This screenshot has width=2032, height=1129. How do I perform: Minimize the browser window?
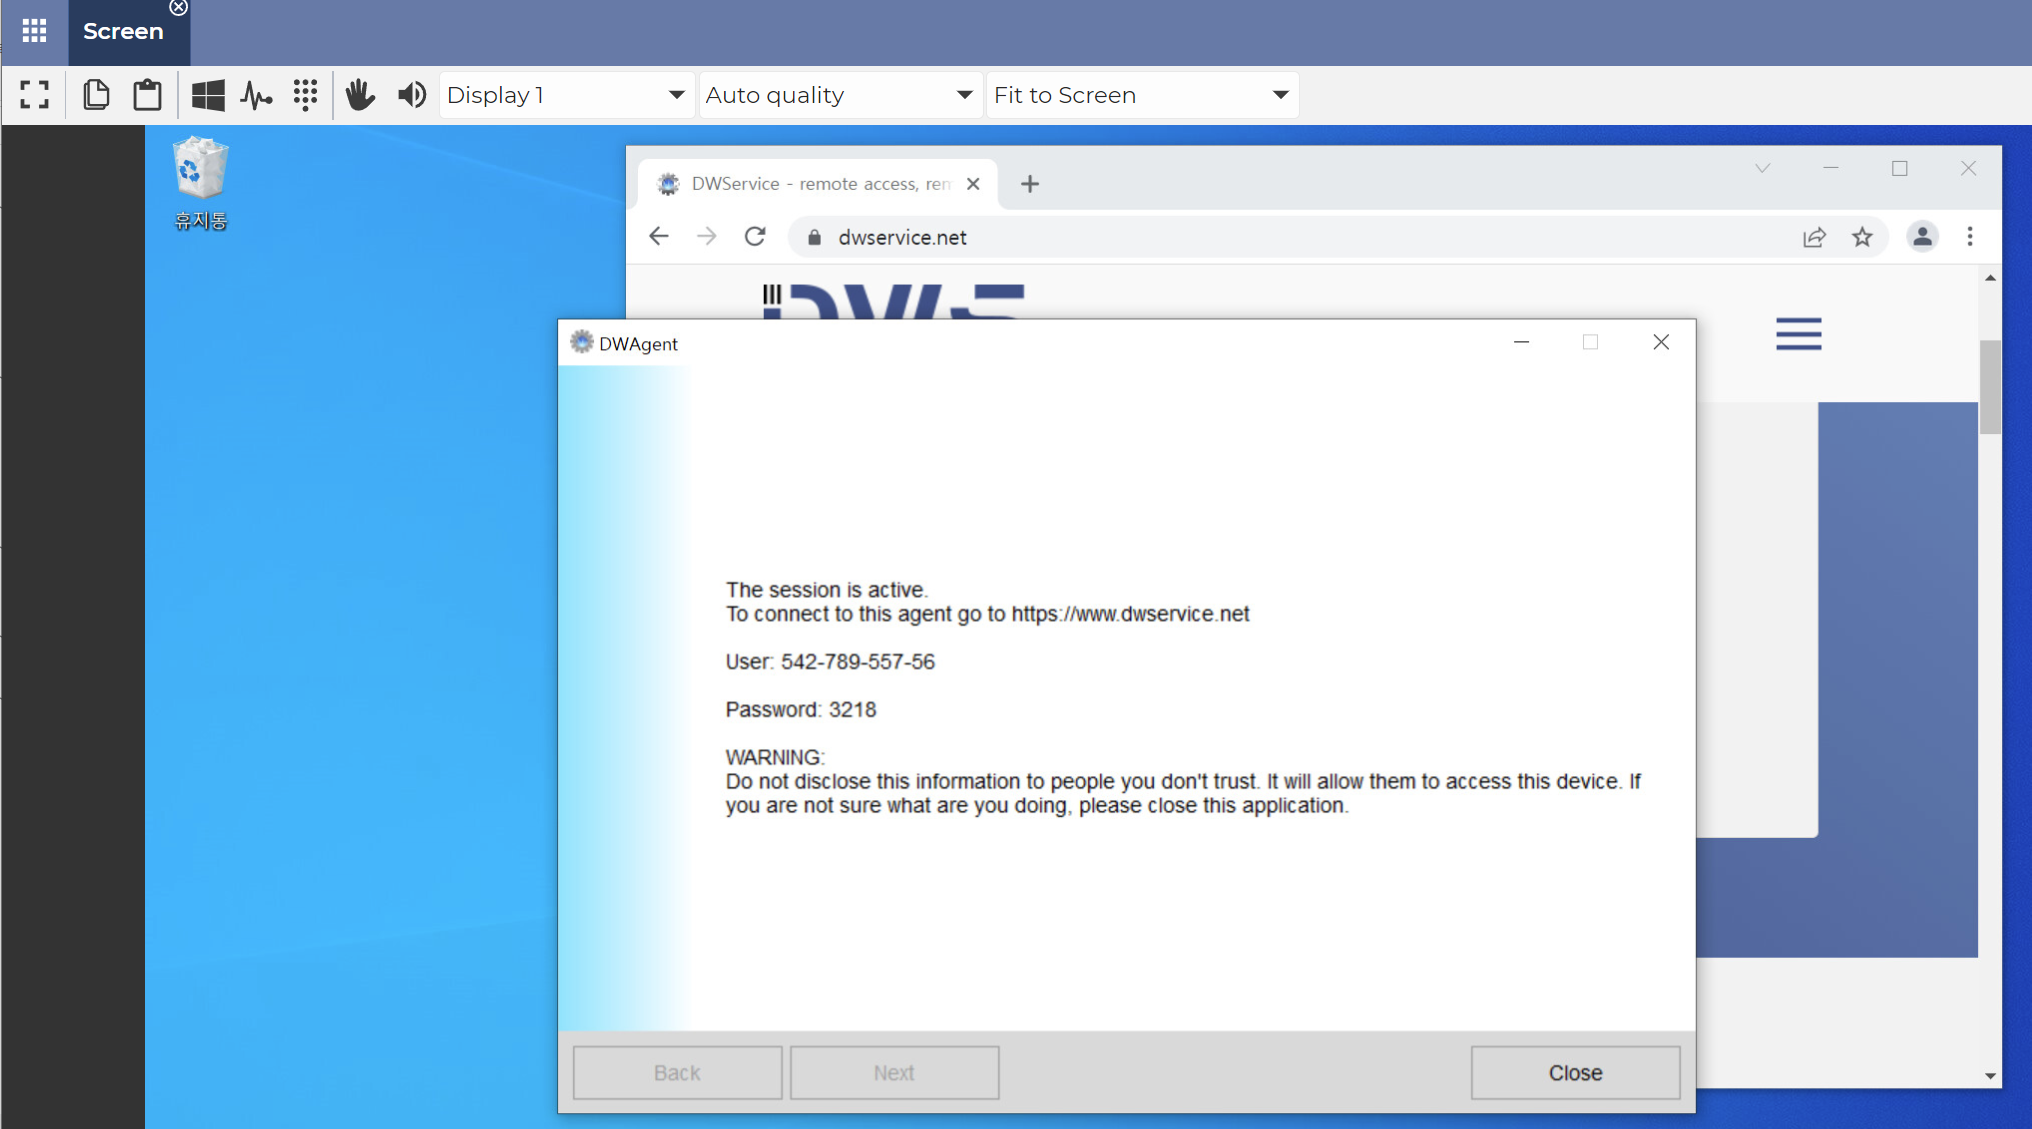point(1831,169)
